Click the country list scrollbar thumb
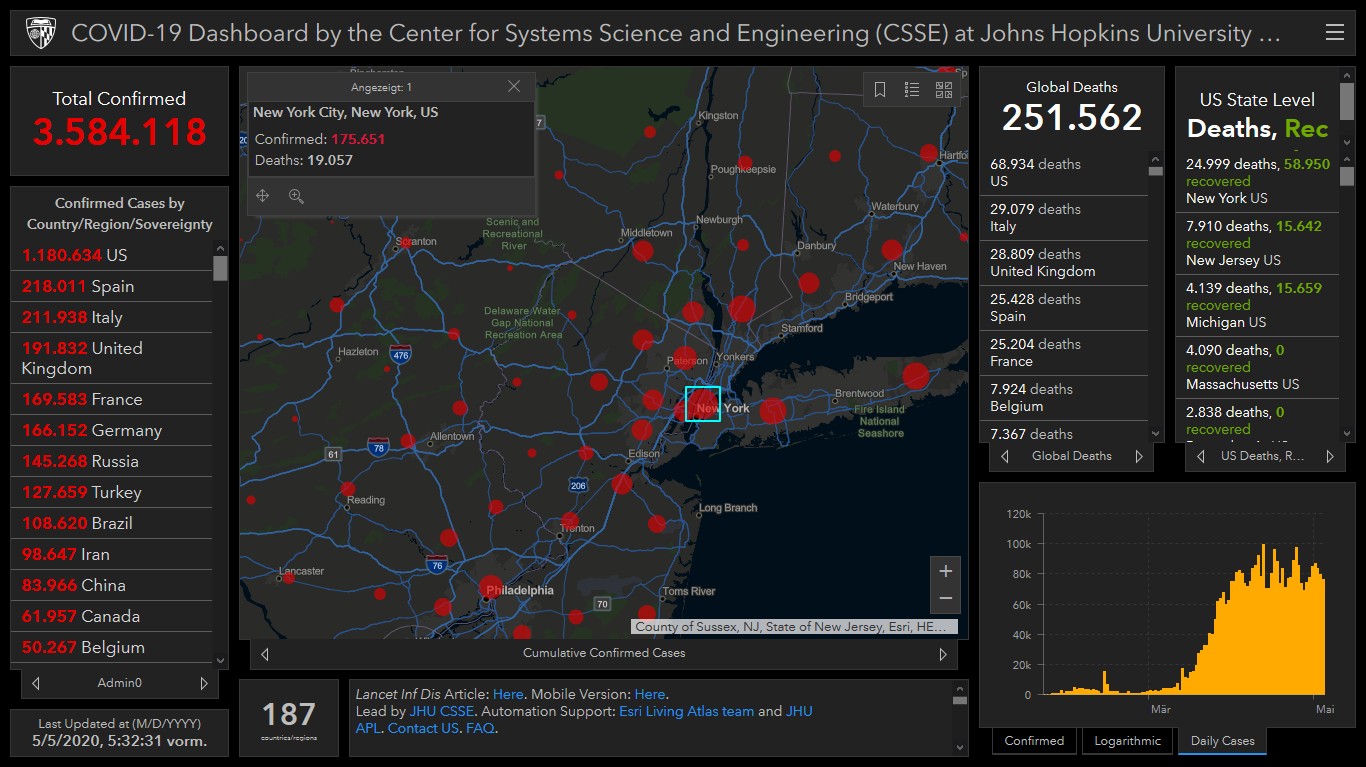1366x767 pixels. click(x=220, y=268)
